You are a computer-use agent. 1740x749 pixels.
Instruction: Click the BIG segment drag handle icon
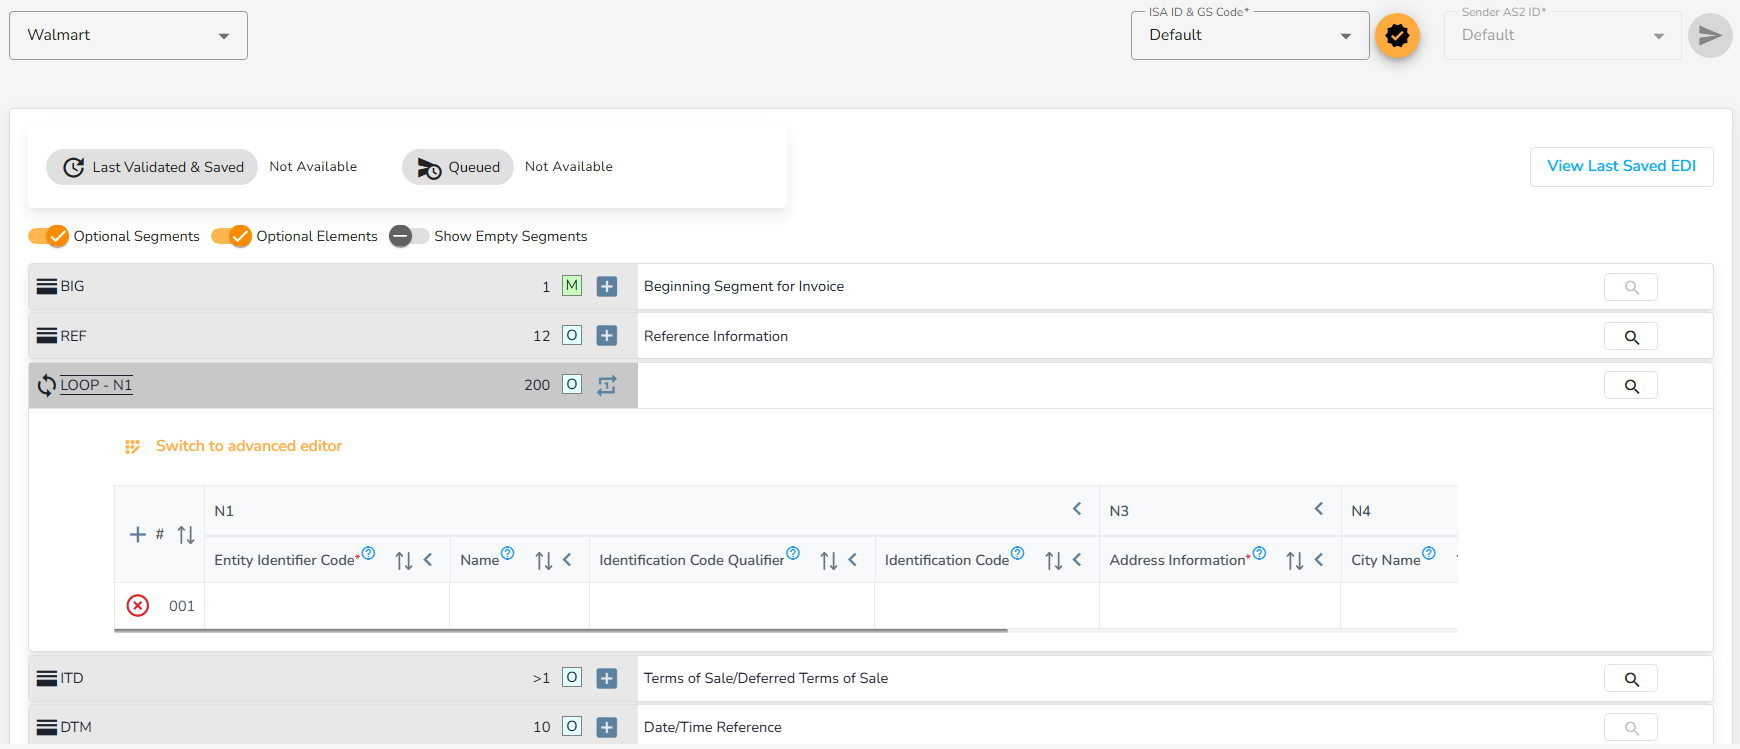click(x=47, y=286)
